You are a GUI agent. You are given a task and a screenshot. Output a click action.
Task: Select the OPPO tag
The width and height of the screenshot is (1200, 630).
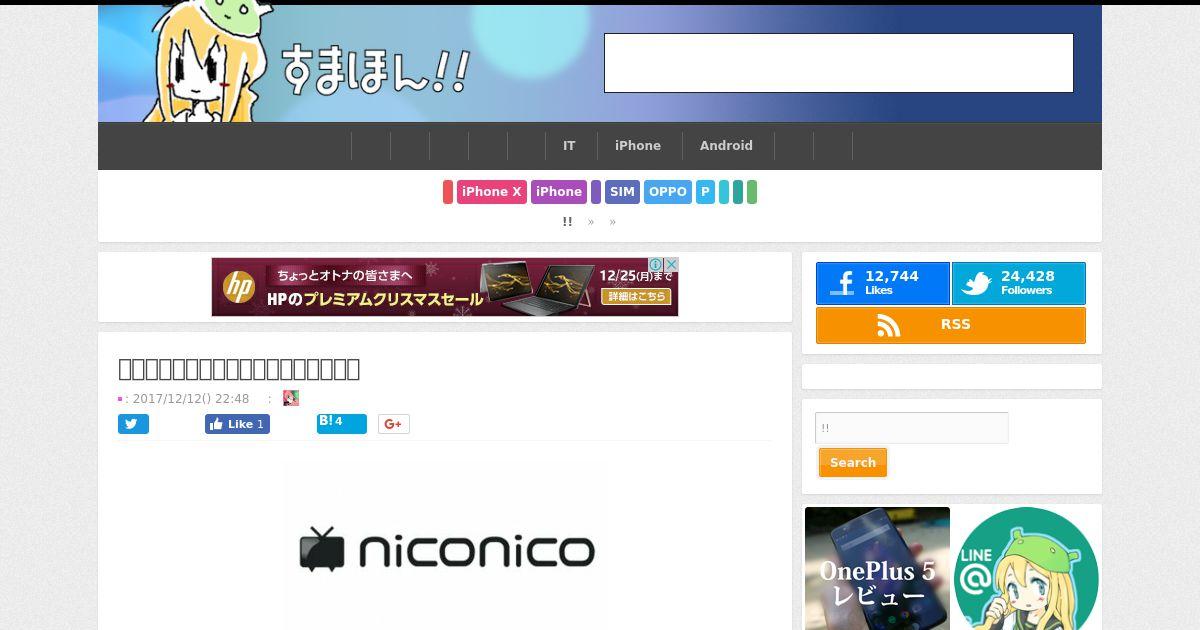[x=668, y=192]
